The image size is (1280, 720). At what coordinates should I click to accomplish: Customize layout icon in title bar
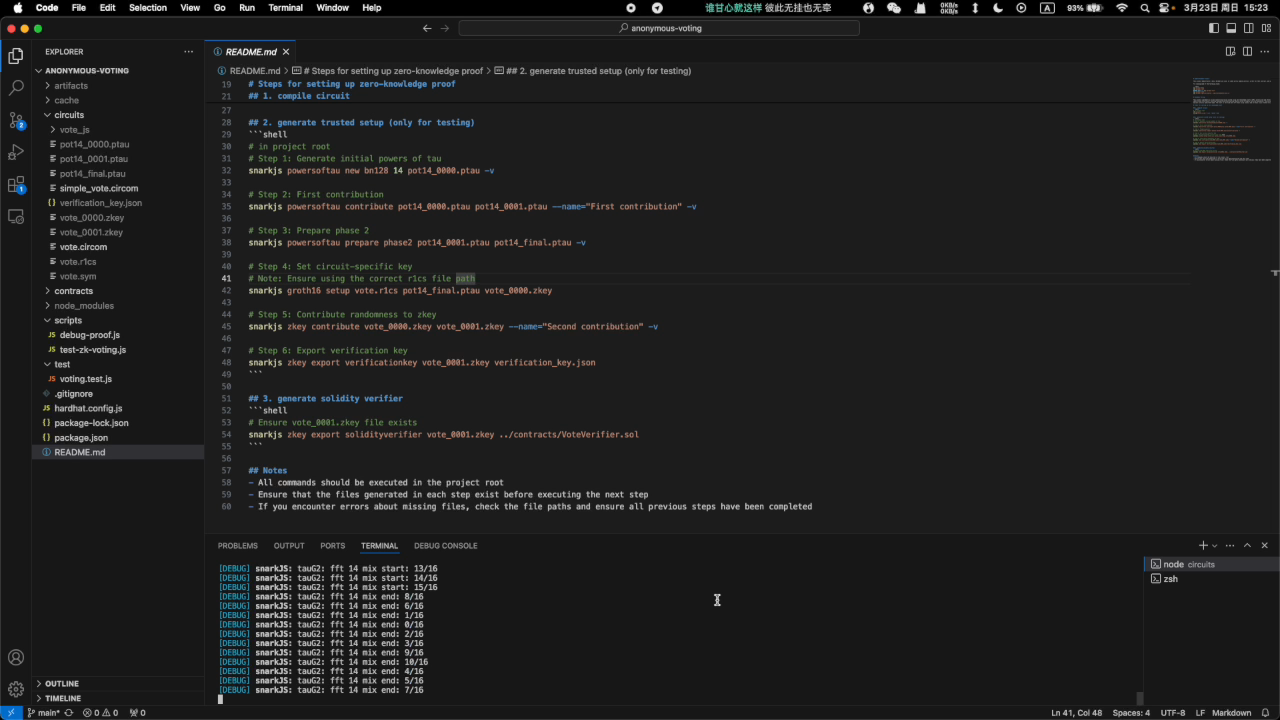1265,28
